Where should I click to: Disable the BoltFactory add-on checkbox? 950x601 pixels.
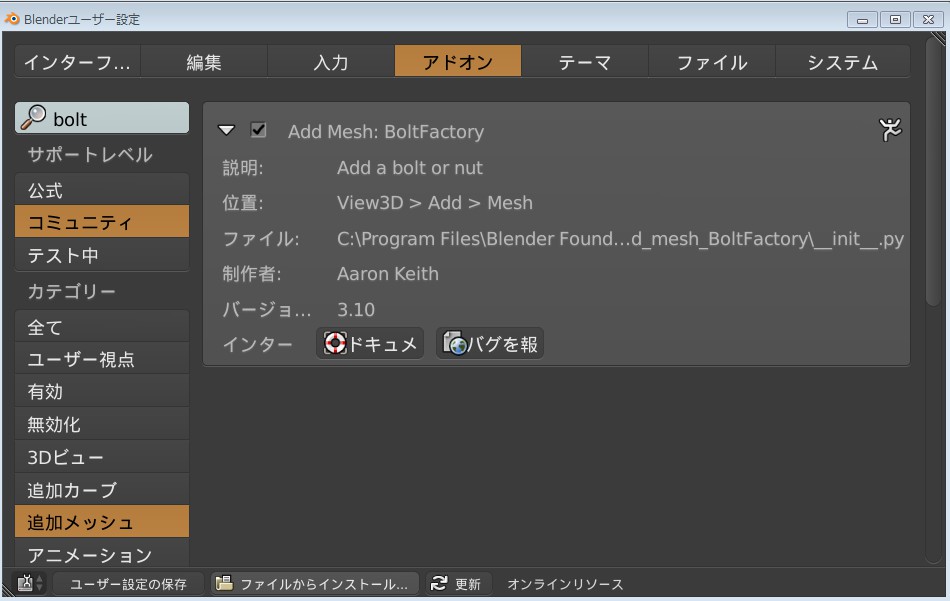pyautogui.click(x=258, y=130)
